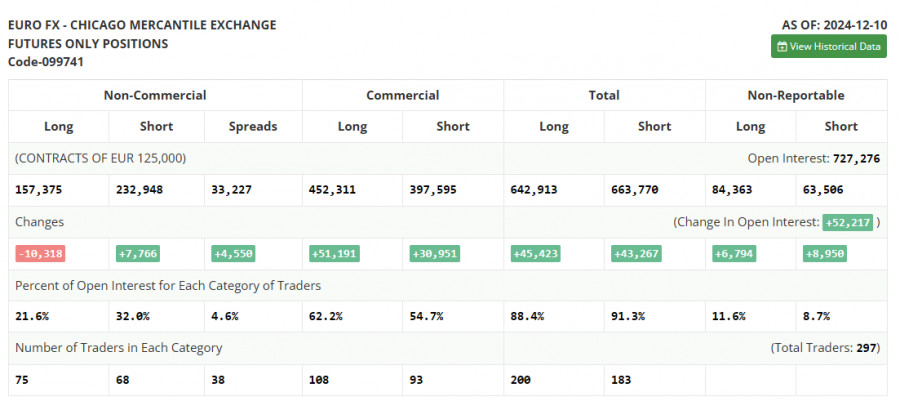The height and width of the screenshot is (401, 900).
Task: Click the +51,191 change badge
Action: click(x=334, y=254)
